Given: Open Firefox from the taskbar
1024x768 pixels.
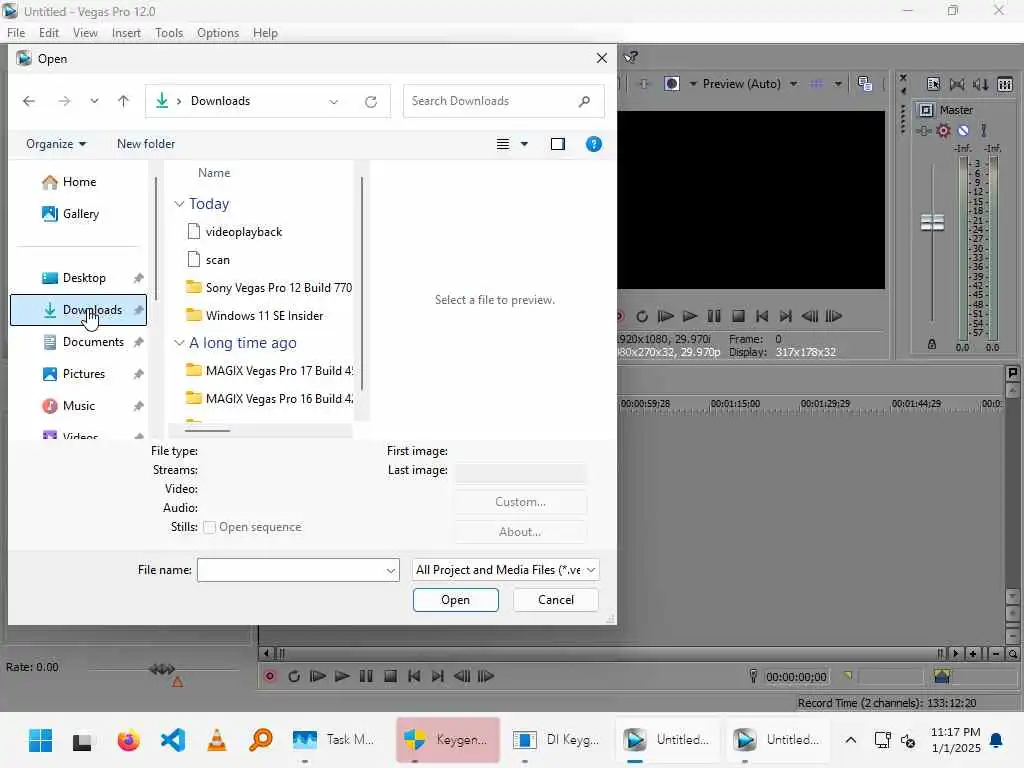Looking at the screenshot, I should [129, 740].
